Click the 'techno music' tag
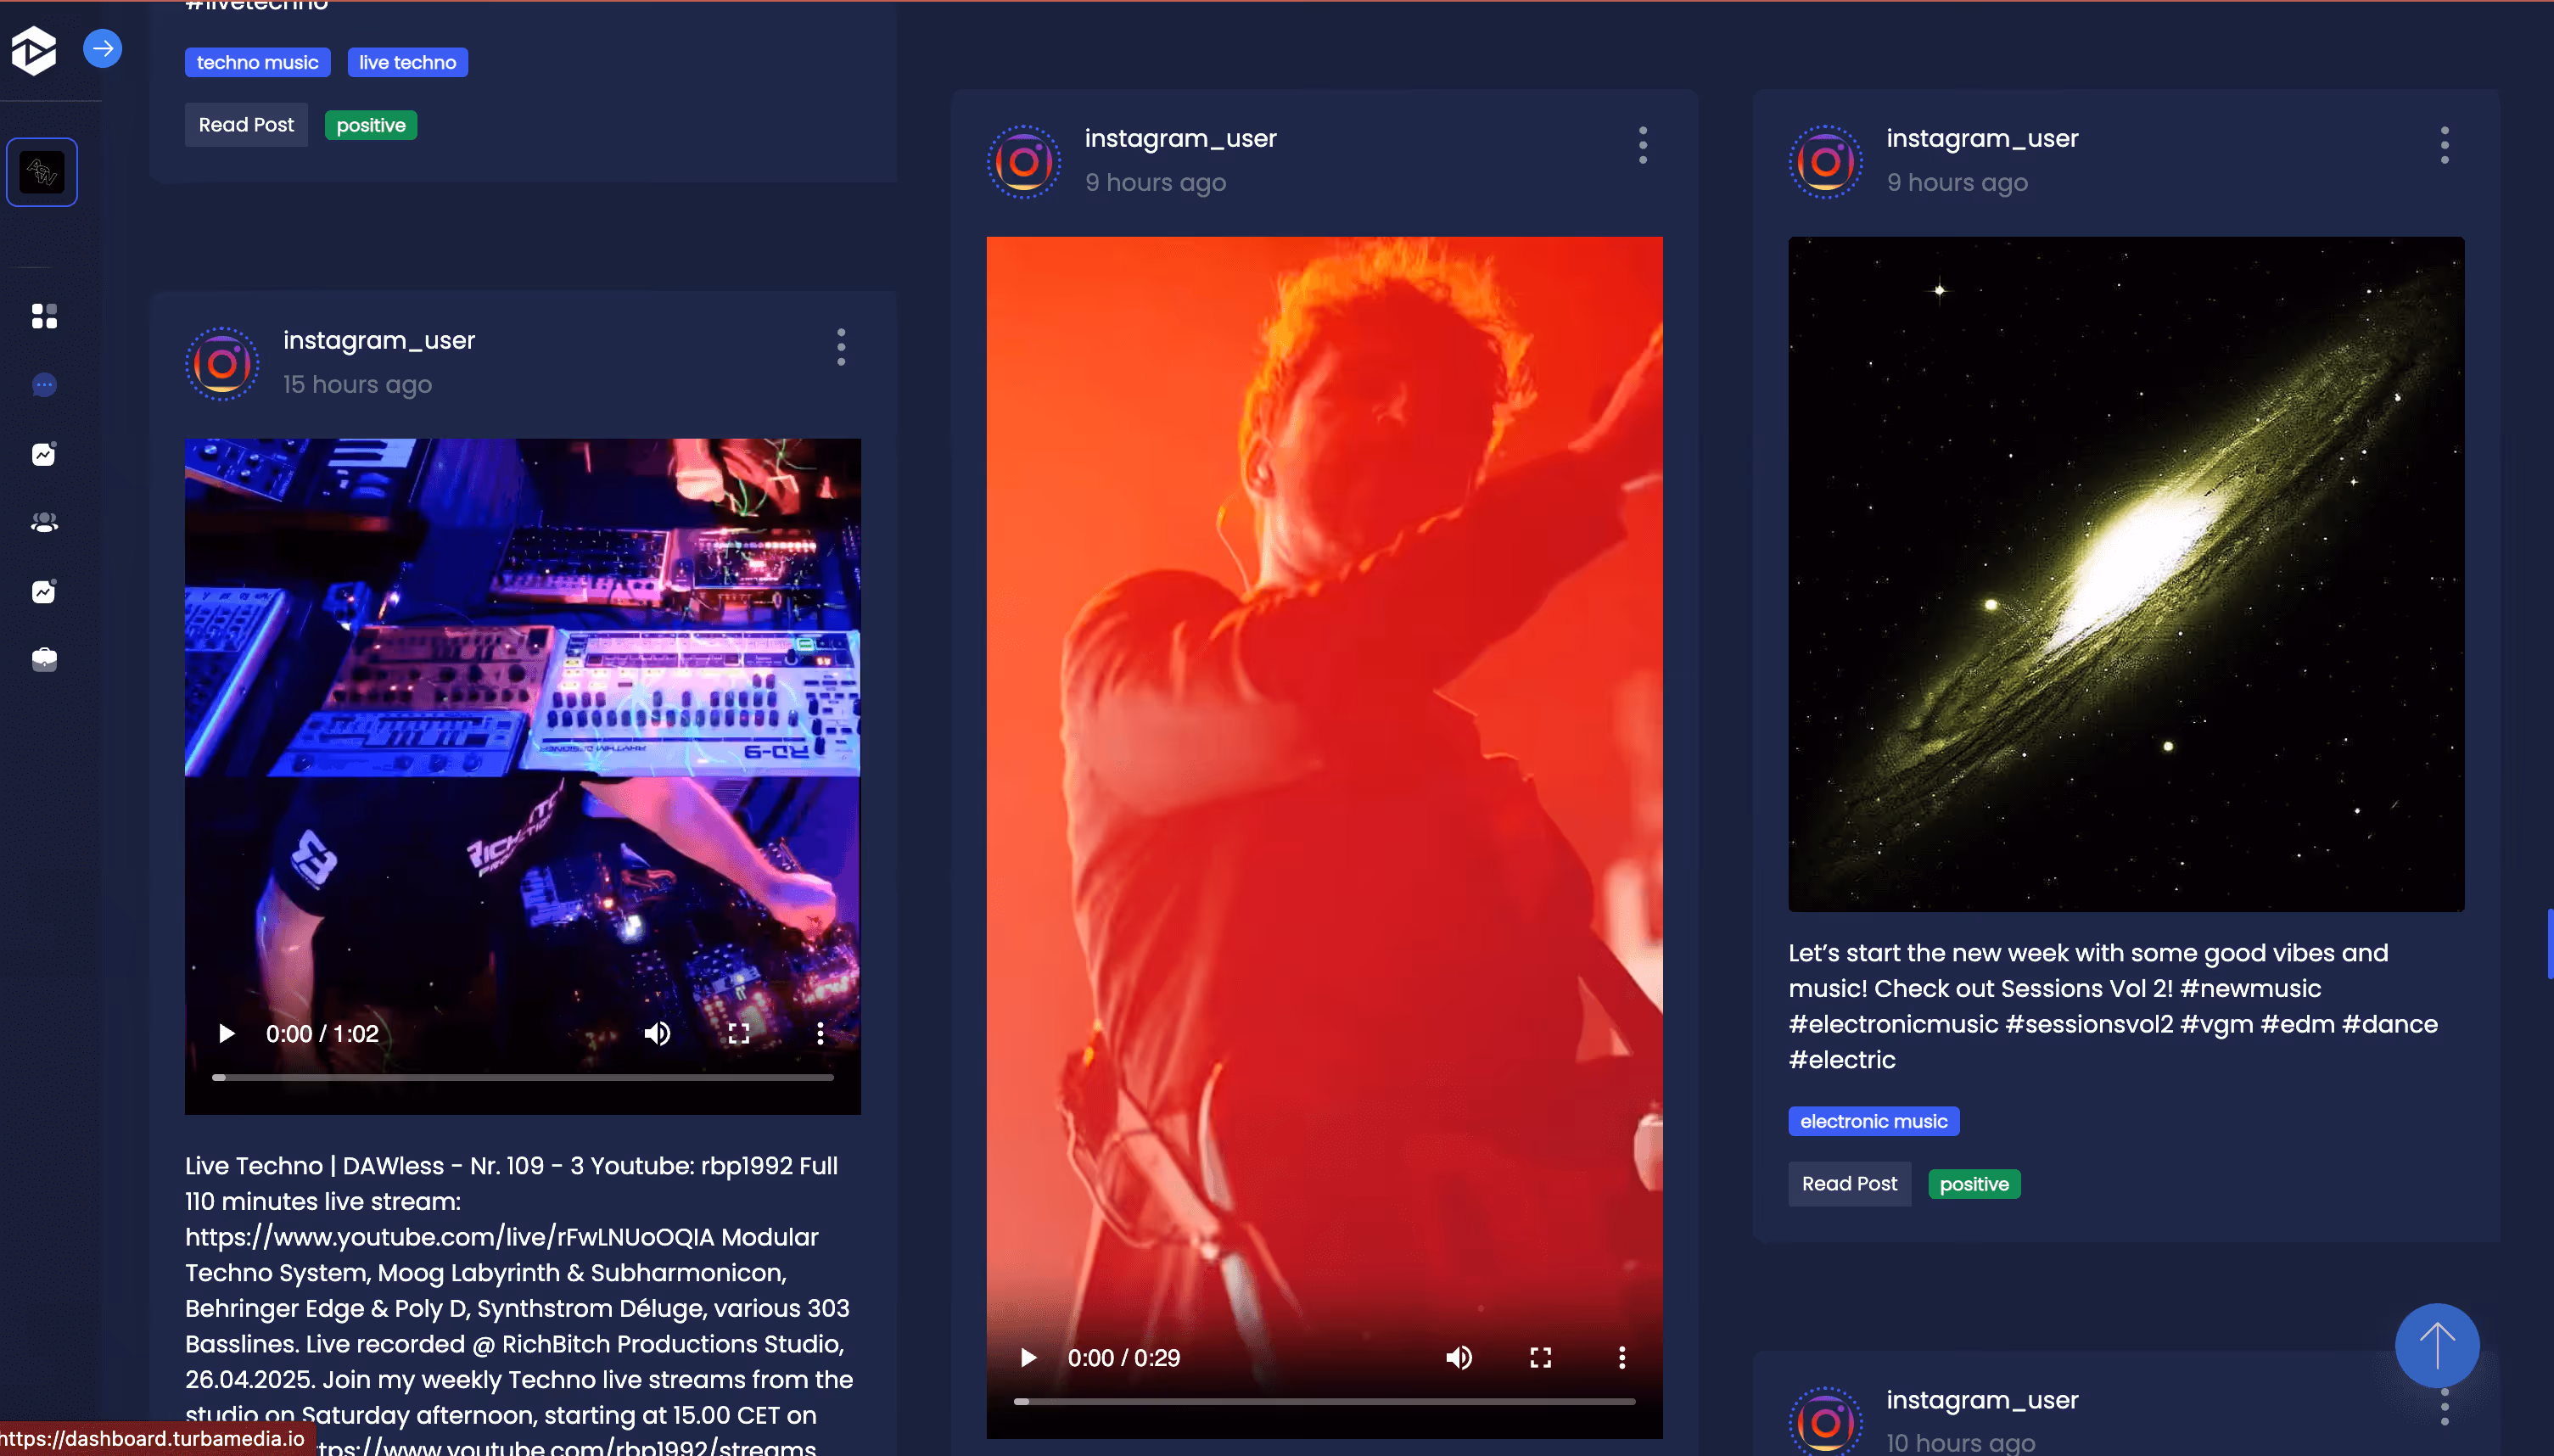This screenshot has width=2554, height=1456. point(257,62)
